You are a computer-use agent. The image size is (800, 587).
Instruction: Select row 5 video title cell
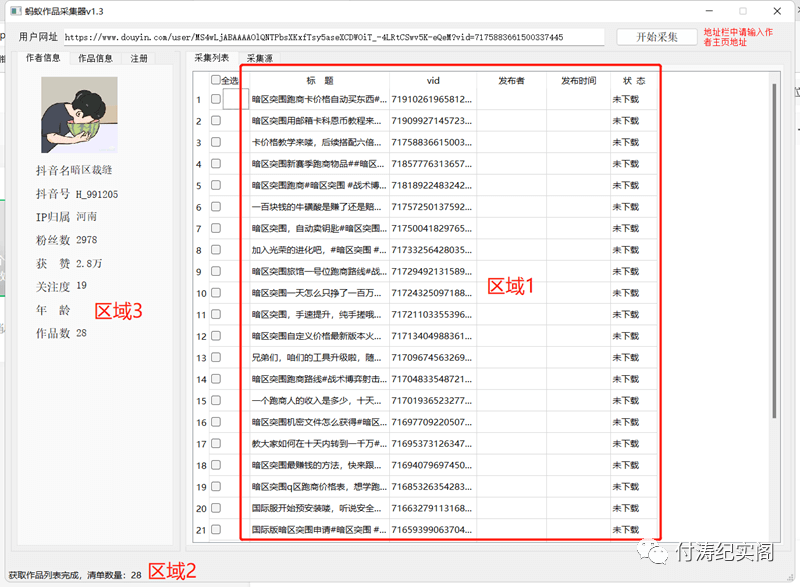click(319, 185)
